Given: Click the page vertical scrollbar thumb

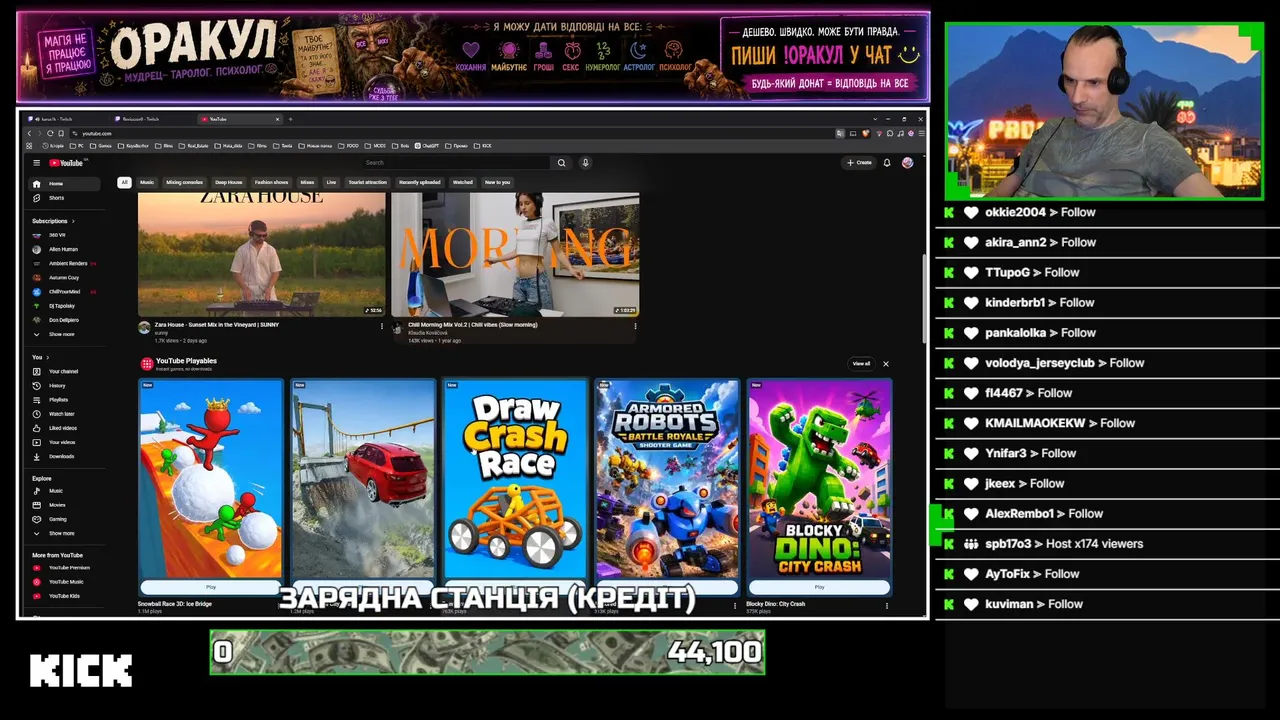Looking at the screenshot, I should coord(922,298).
